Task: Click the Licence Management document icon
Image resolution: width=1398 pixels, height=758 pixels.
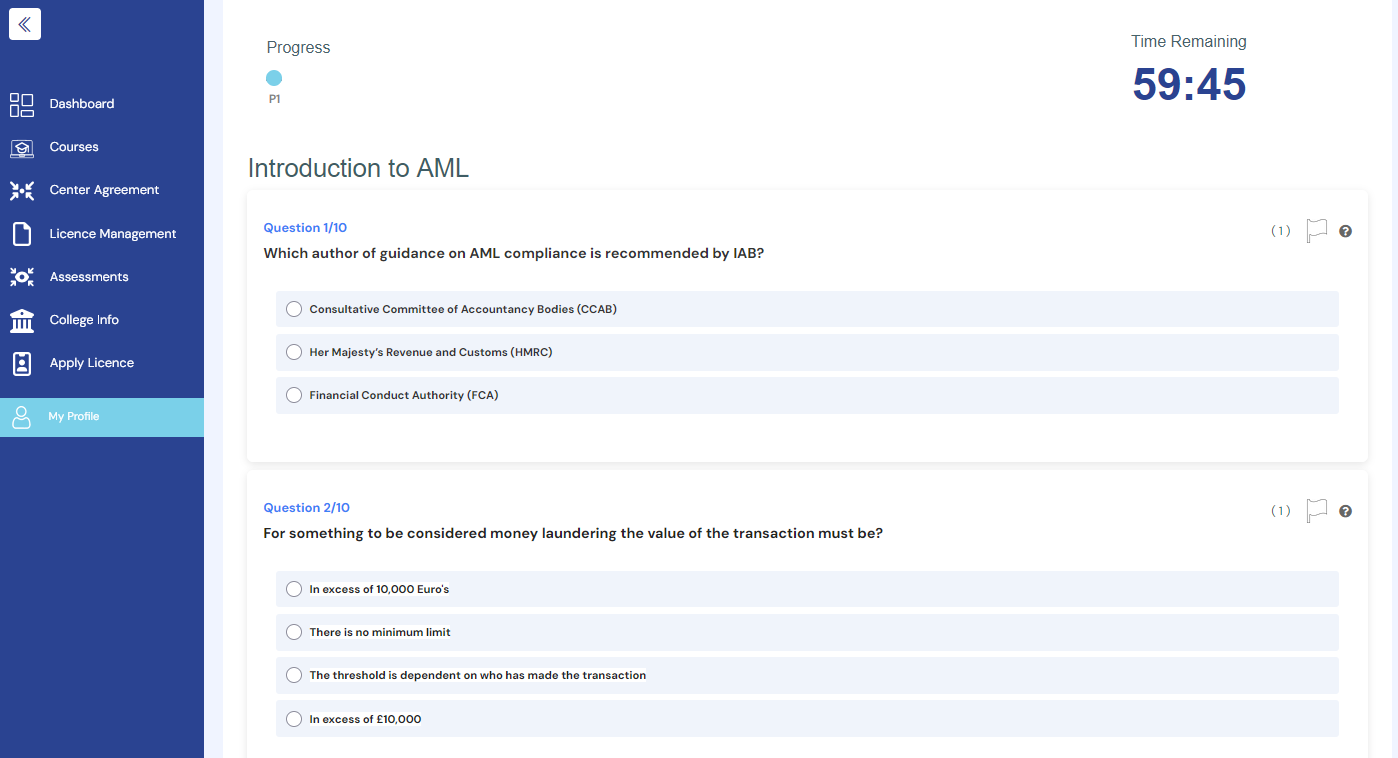Action: pos(22,234)
